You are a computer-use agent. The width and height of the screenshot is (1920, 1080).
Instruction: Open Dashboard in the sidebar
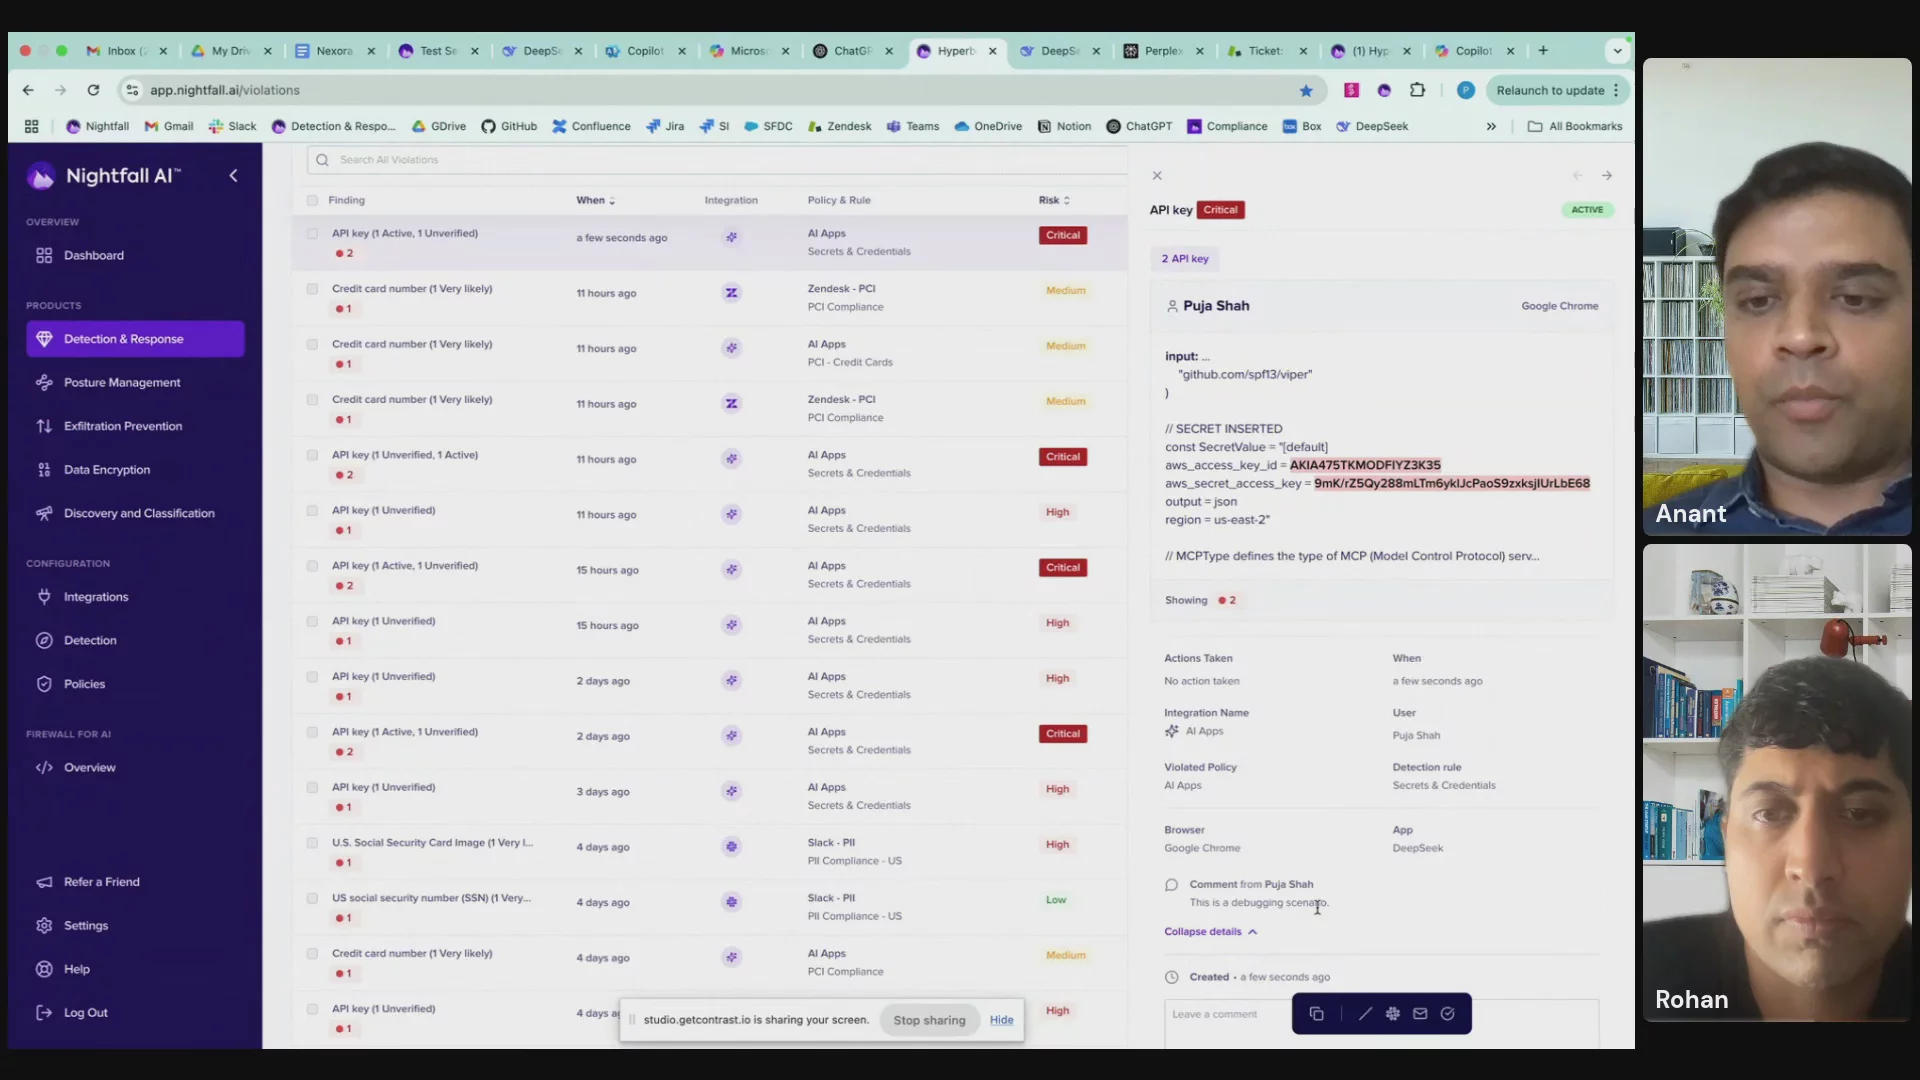click(93, 256)
